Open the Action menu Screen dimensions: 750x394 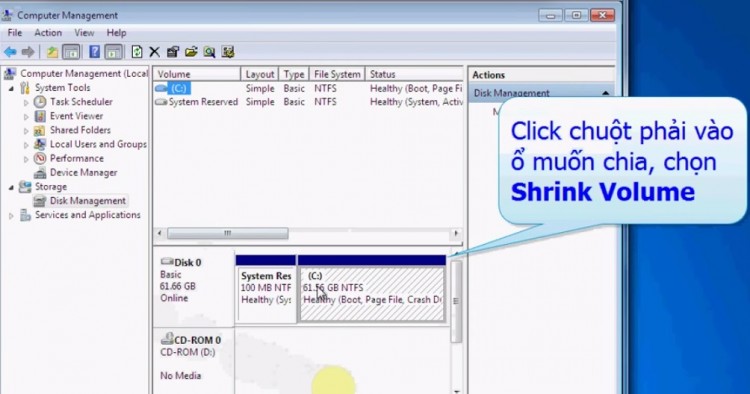(48, 33)
